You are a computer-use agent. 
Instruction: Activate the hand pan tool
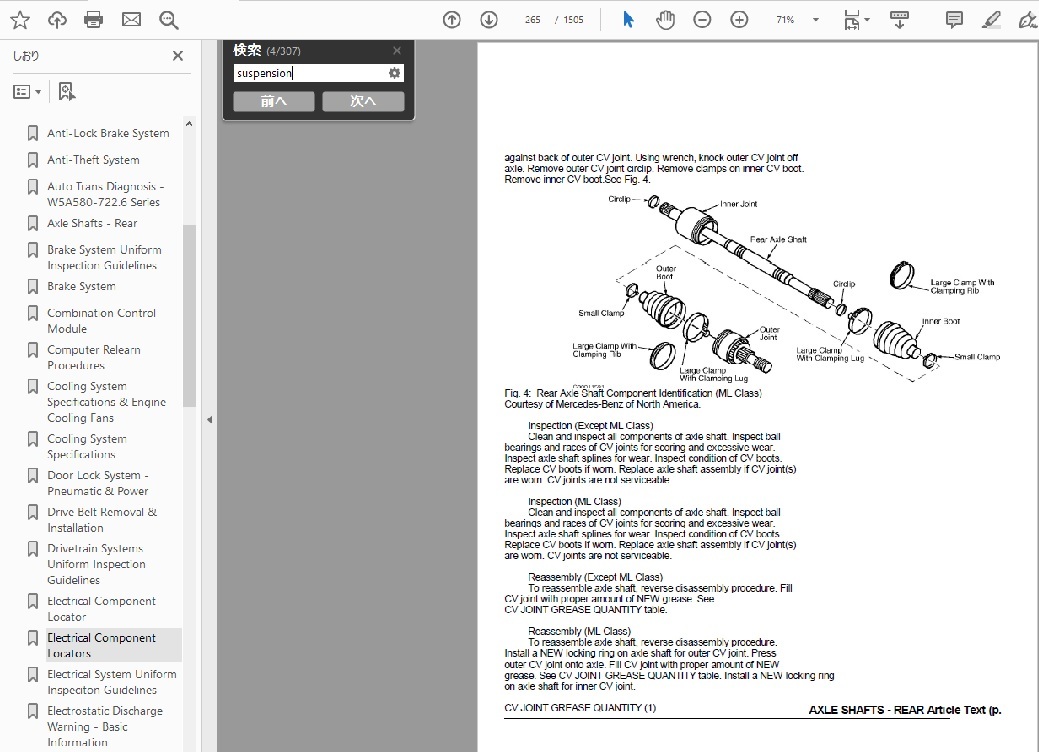pos(665,20)
